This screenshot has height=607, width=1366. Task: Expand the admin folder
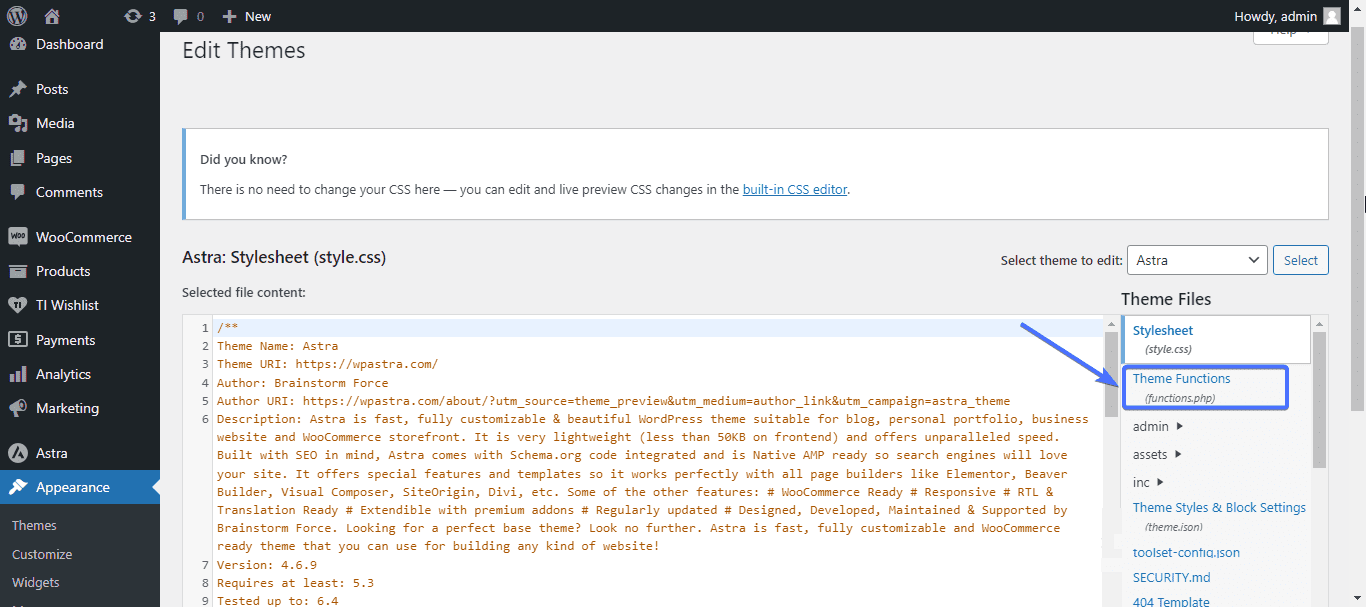[x=1158, y=426]
